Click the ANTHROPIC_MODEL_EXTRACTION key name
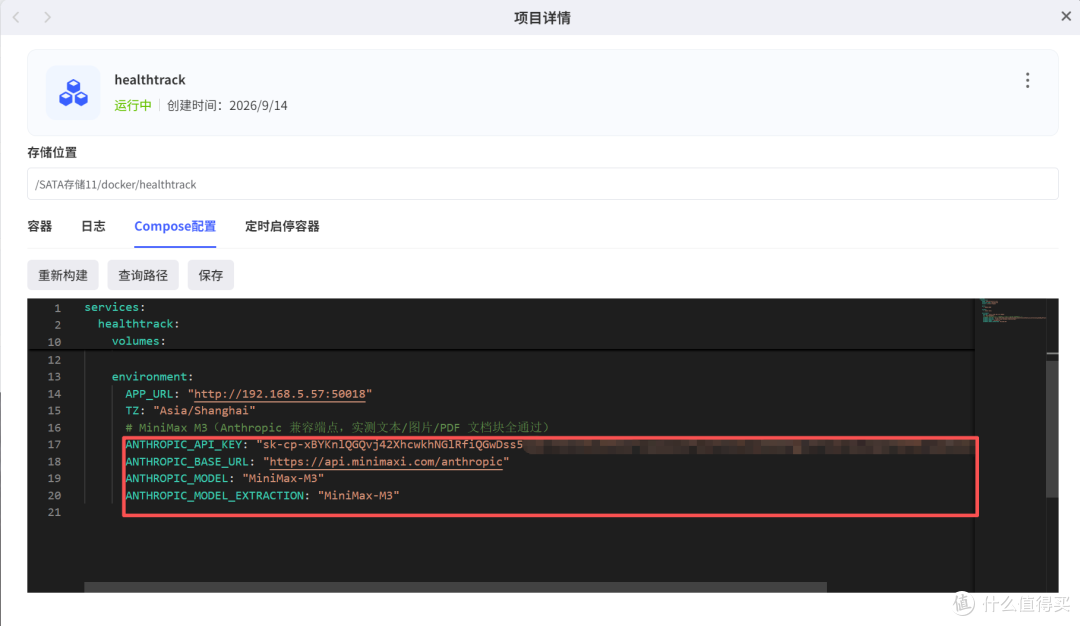 pos(215,495)
